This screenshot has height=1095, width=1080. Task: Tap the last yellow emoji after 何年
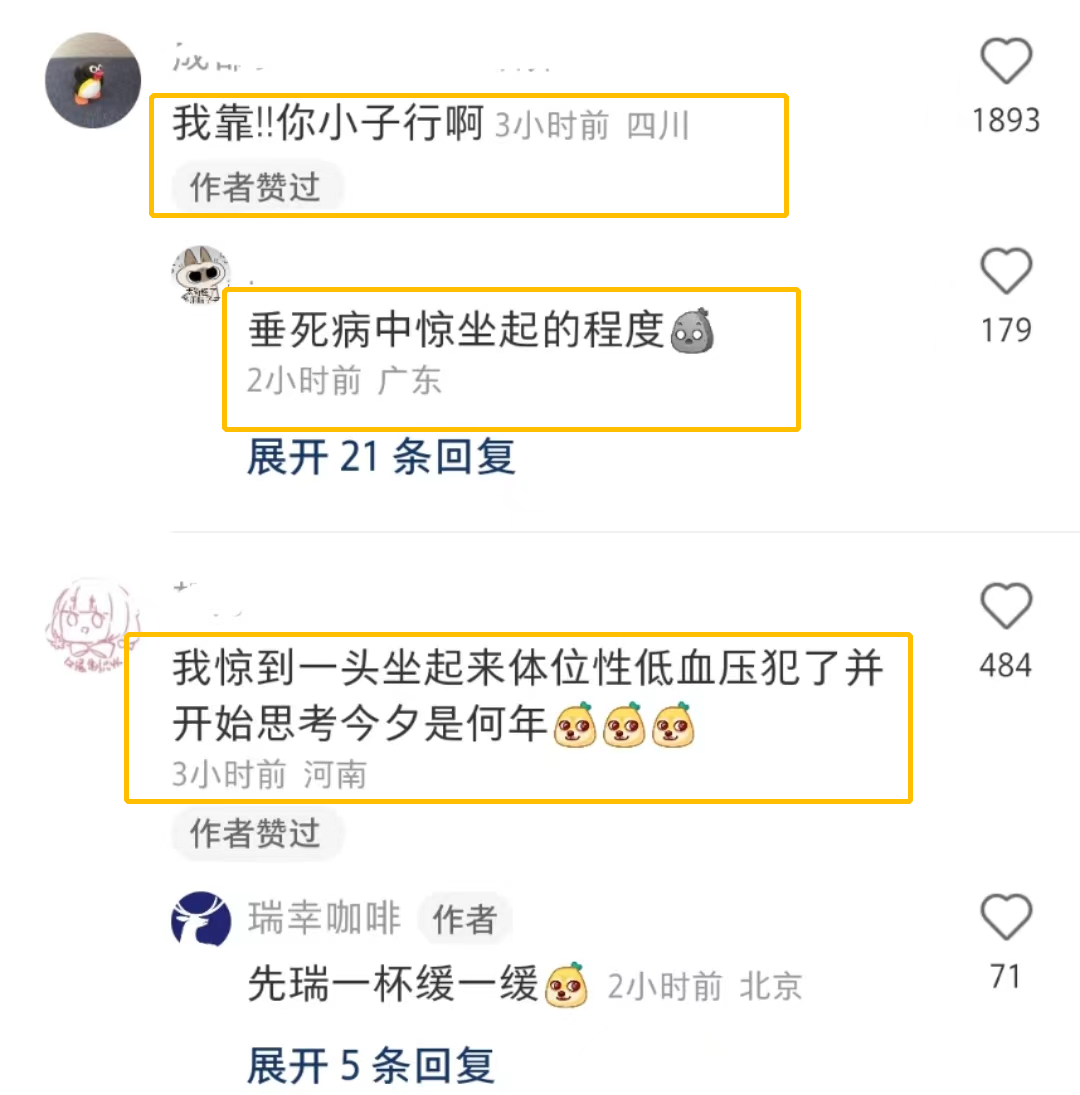(673, 725)
